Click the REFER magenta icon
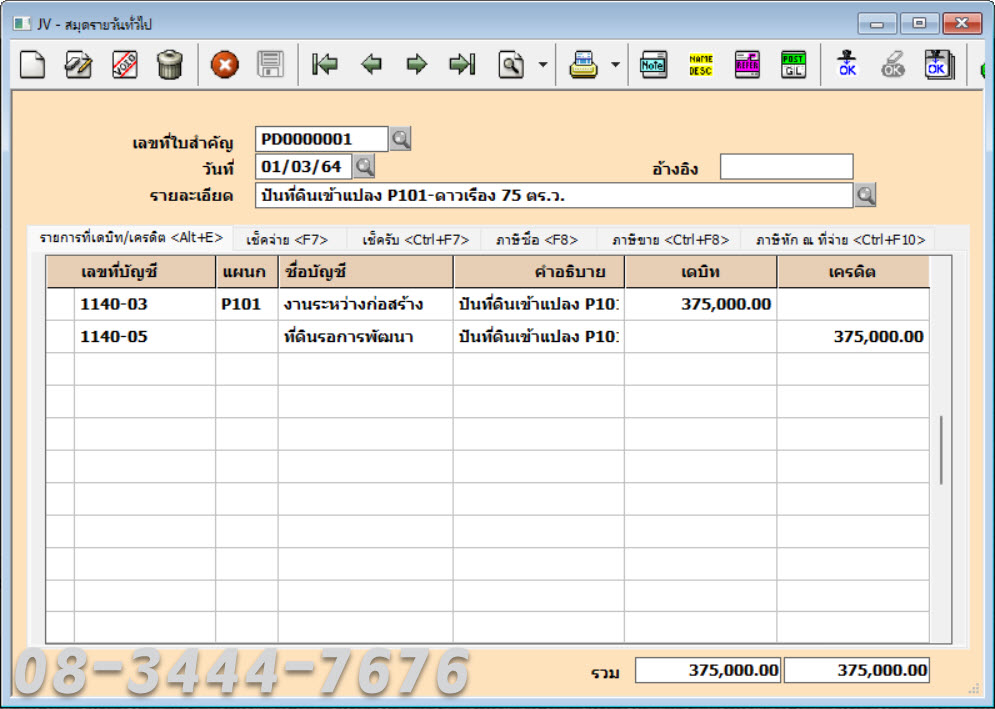995x709 pixels. pos(747,64)
